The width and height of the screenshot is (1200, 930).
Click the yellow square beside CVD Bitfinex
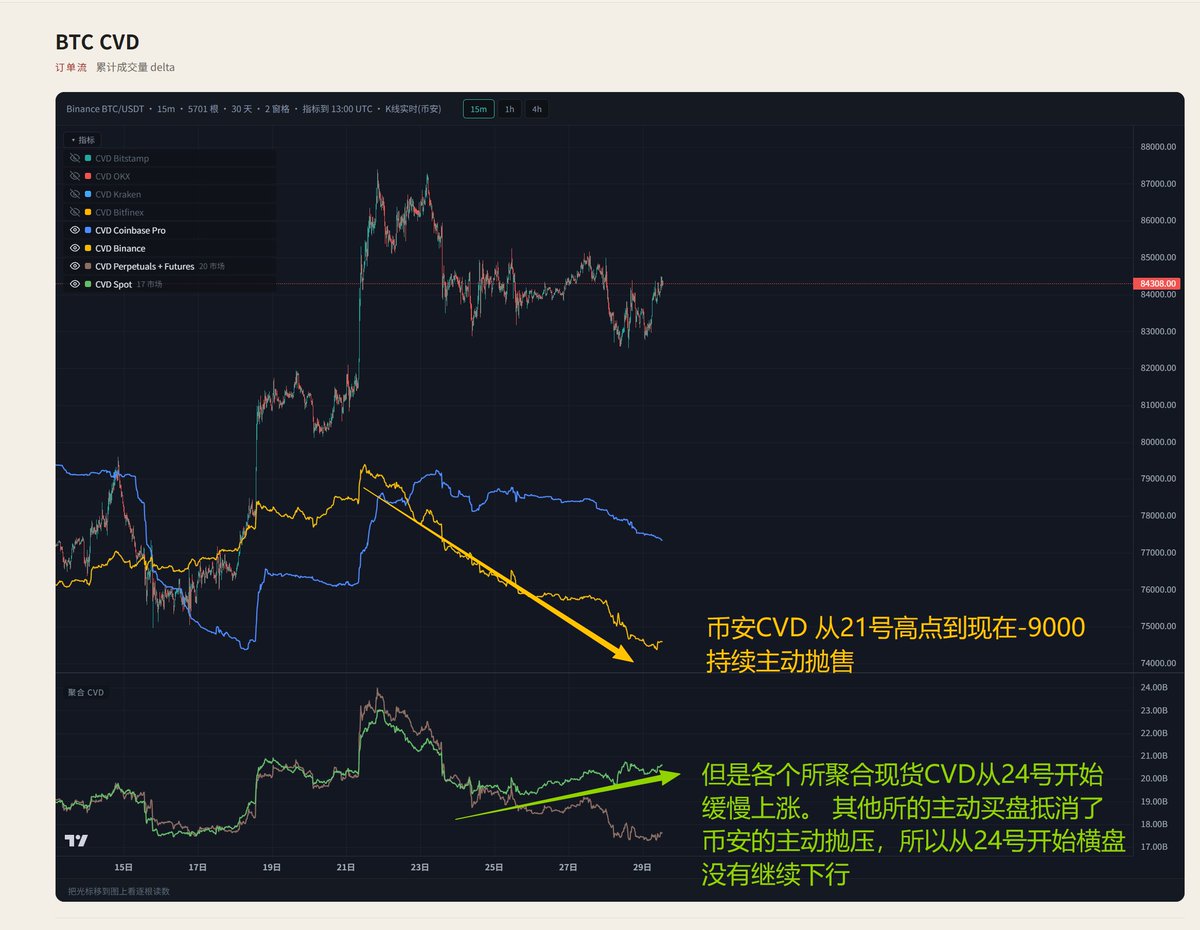(x=88, y=212)
